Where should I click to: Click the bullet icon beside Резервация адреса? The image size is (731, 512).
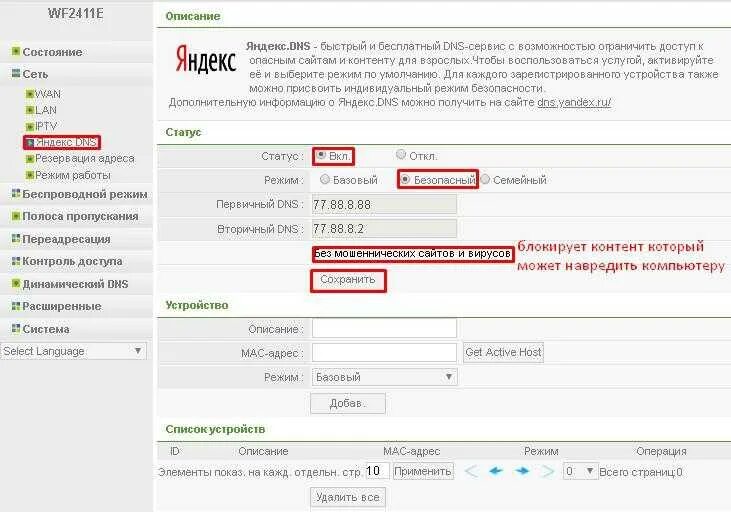[30, 159]
